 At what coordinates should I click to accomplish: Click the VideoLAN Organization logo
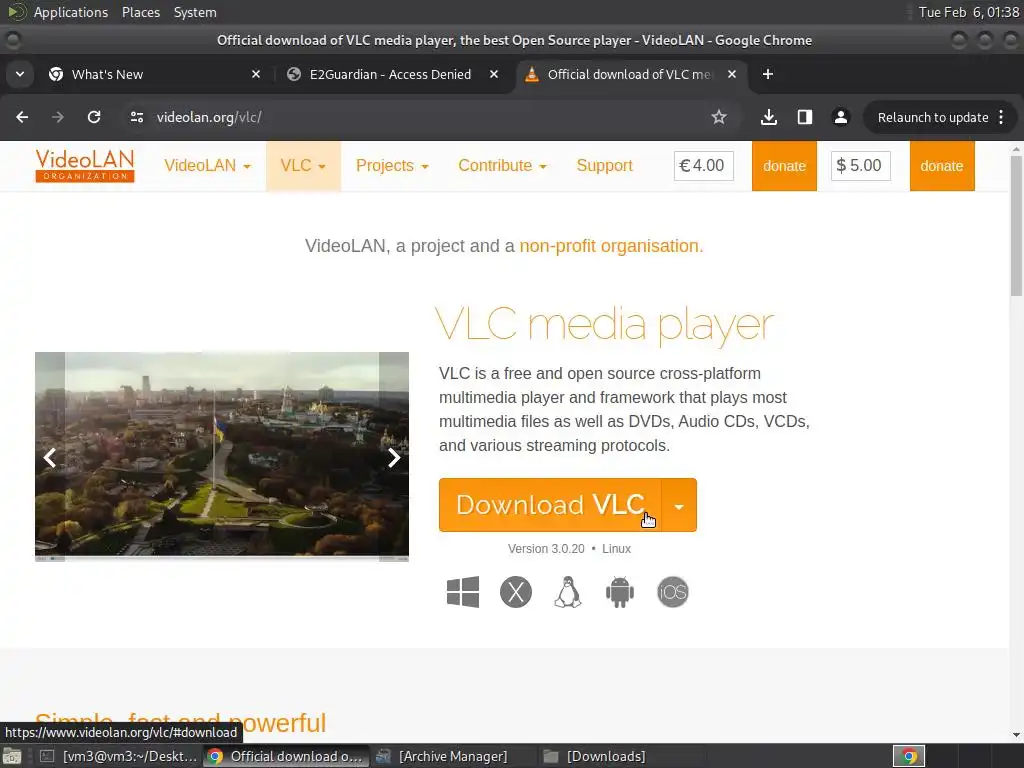(x=85, y=165)
